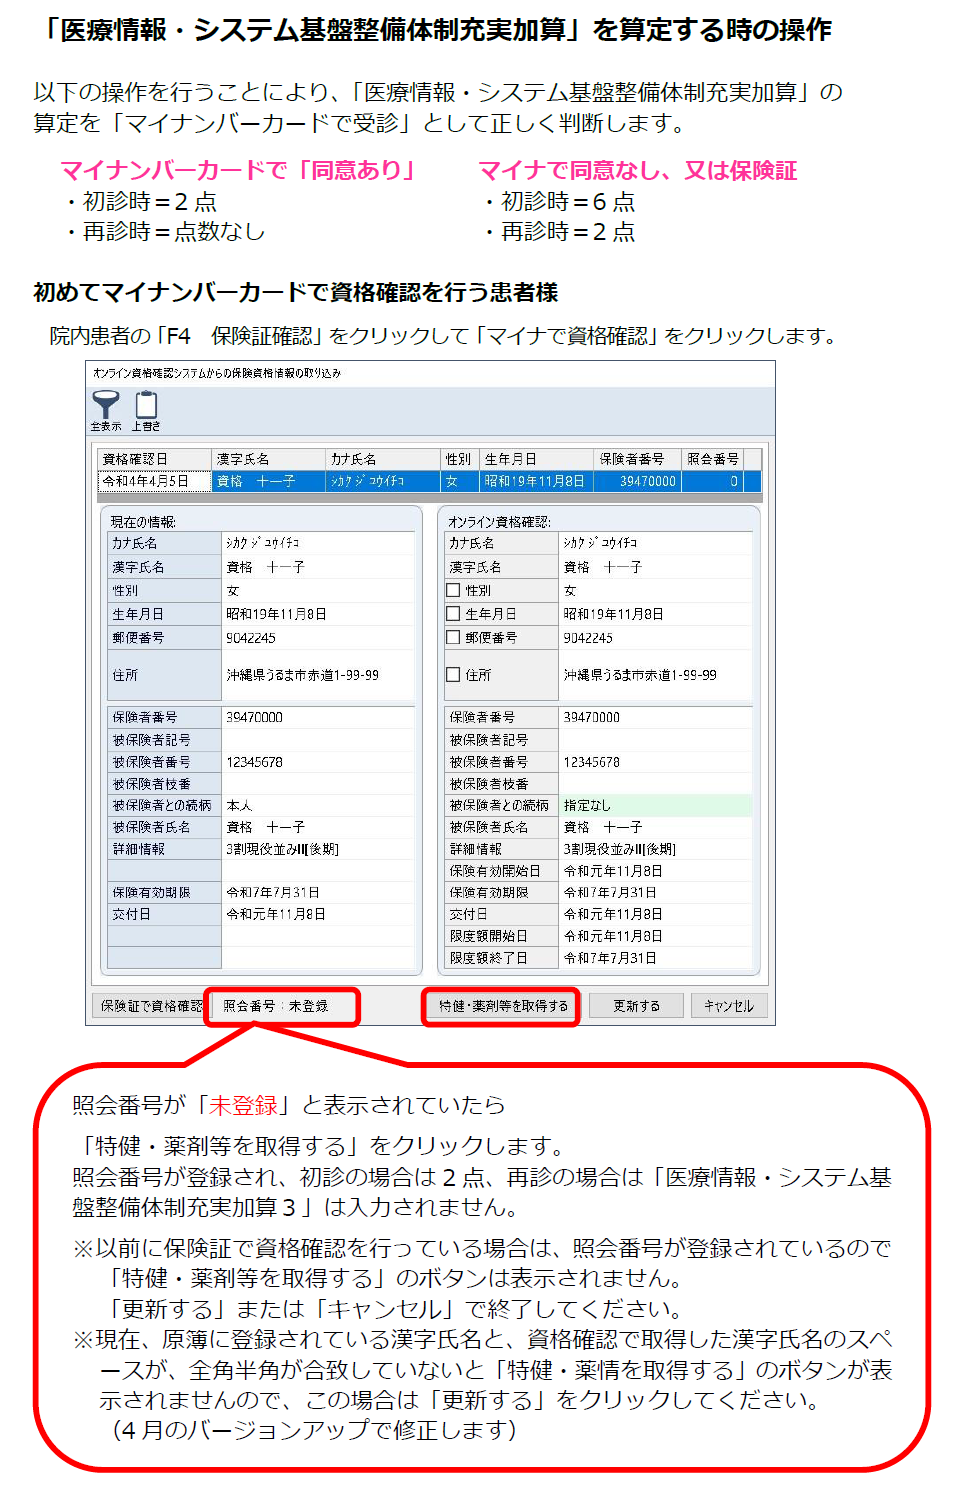Click the 全表示 funnel filter icon
The height and width of the screenshot is (1508, 968).
tap(105, 406)
